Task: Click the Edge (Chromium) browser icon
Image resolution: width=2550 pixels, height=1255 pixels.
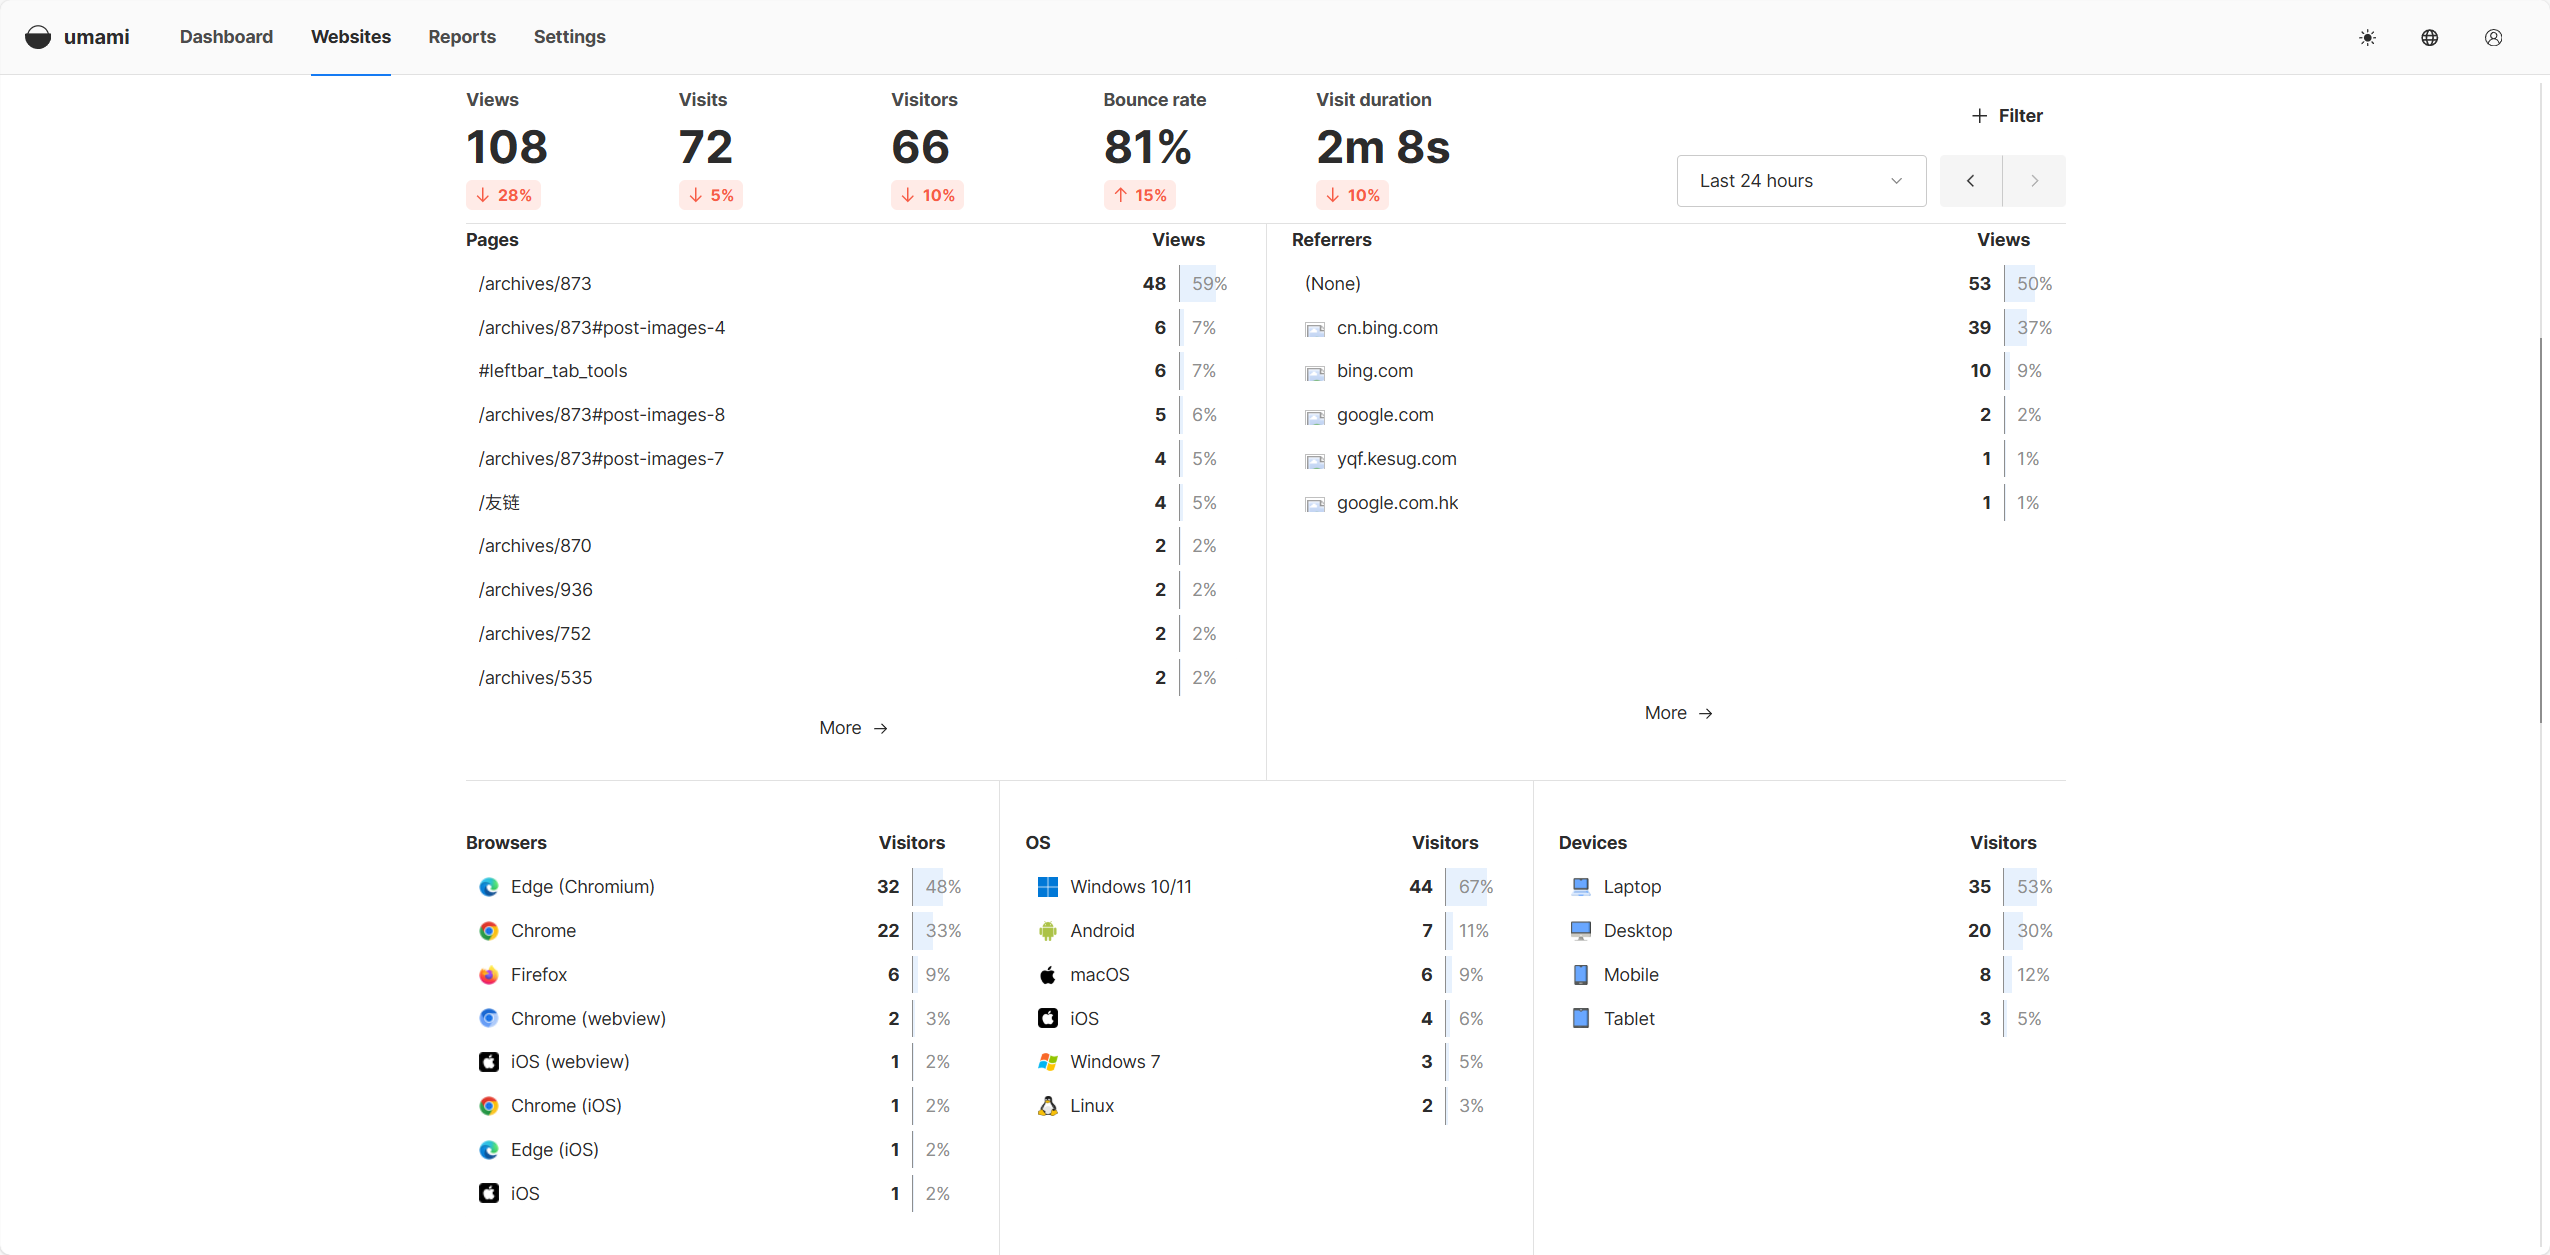Action: pyautogui.click(x=489, y=887)
